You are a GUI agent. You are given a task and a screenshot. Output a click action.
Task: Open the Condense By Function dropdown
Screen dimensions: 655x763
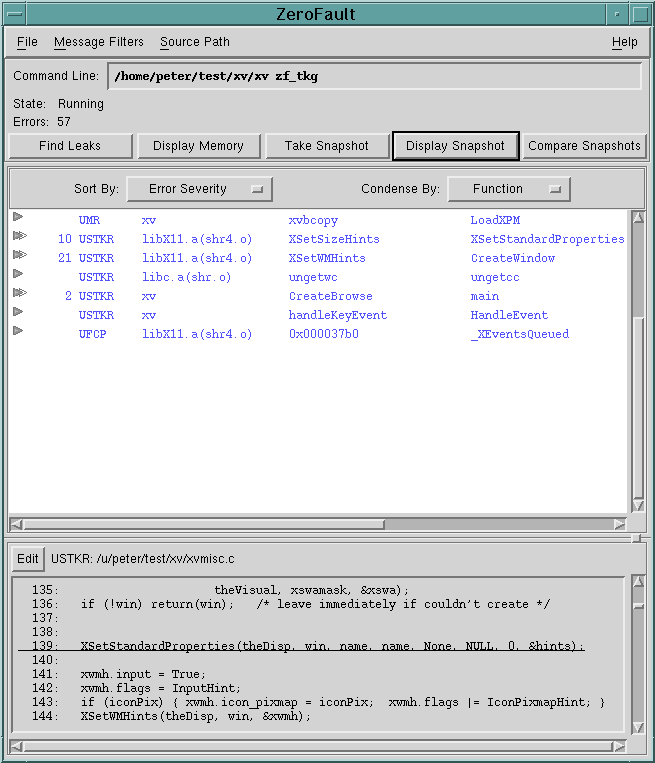tap(508, 189)
